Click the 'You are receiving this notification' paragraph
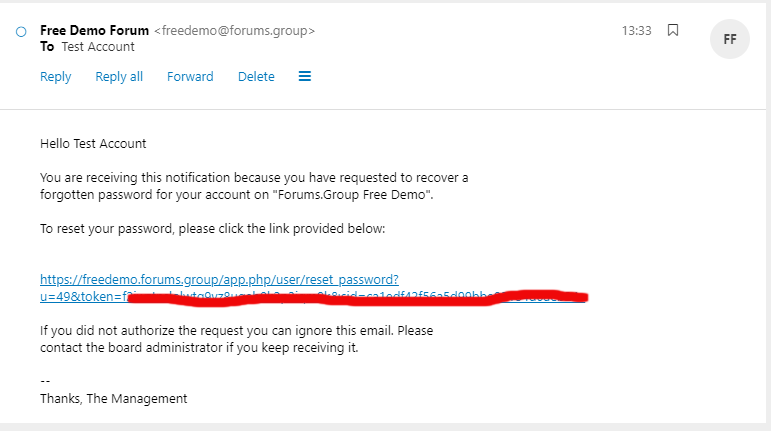The image size is (771, 431). pyautogui.click(x=253, y=186)
